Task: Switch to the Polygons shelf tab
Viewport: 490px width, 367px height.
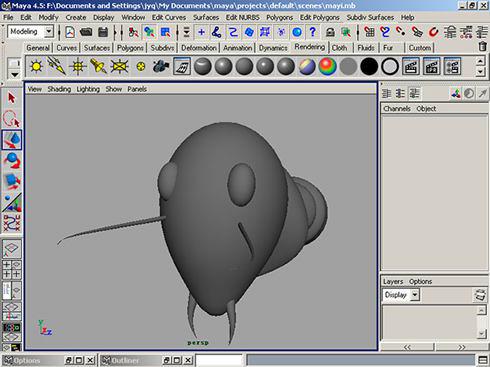Action: pos(130,48)
